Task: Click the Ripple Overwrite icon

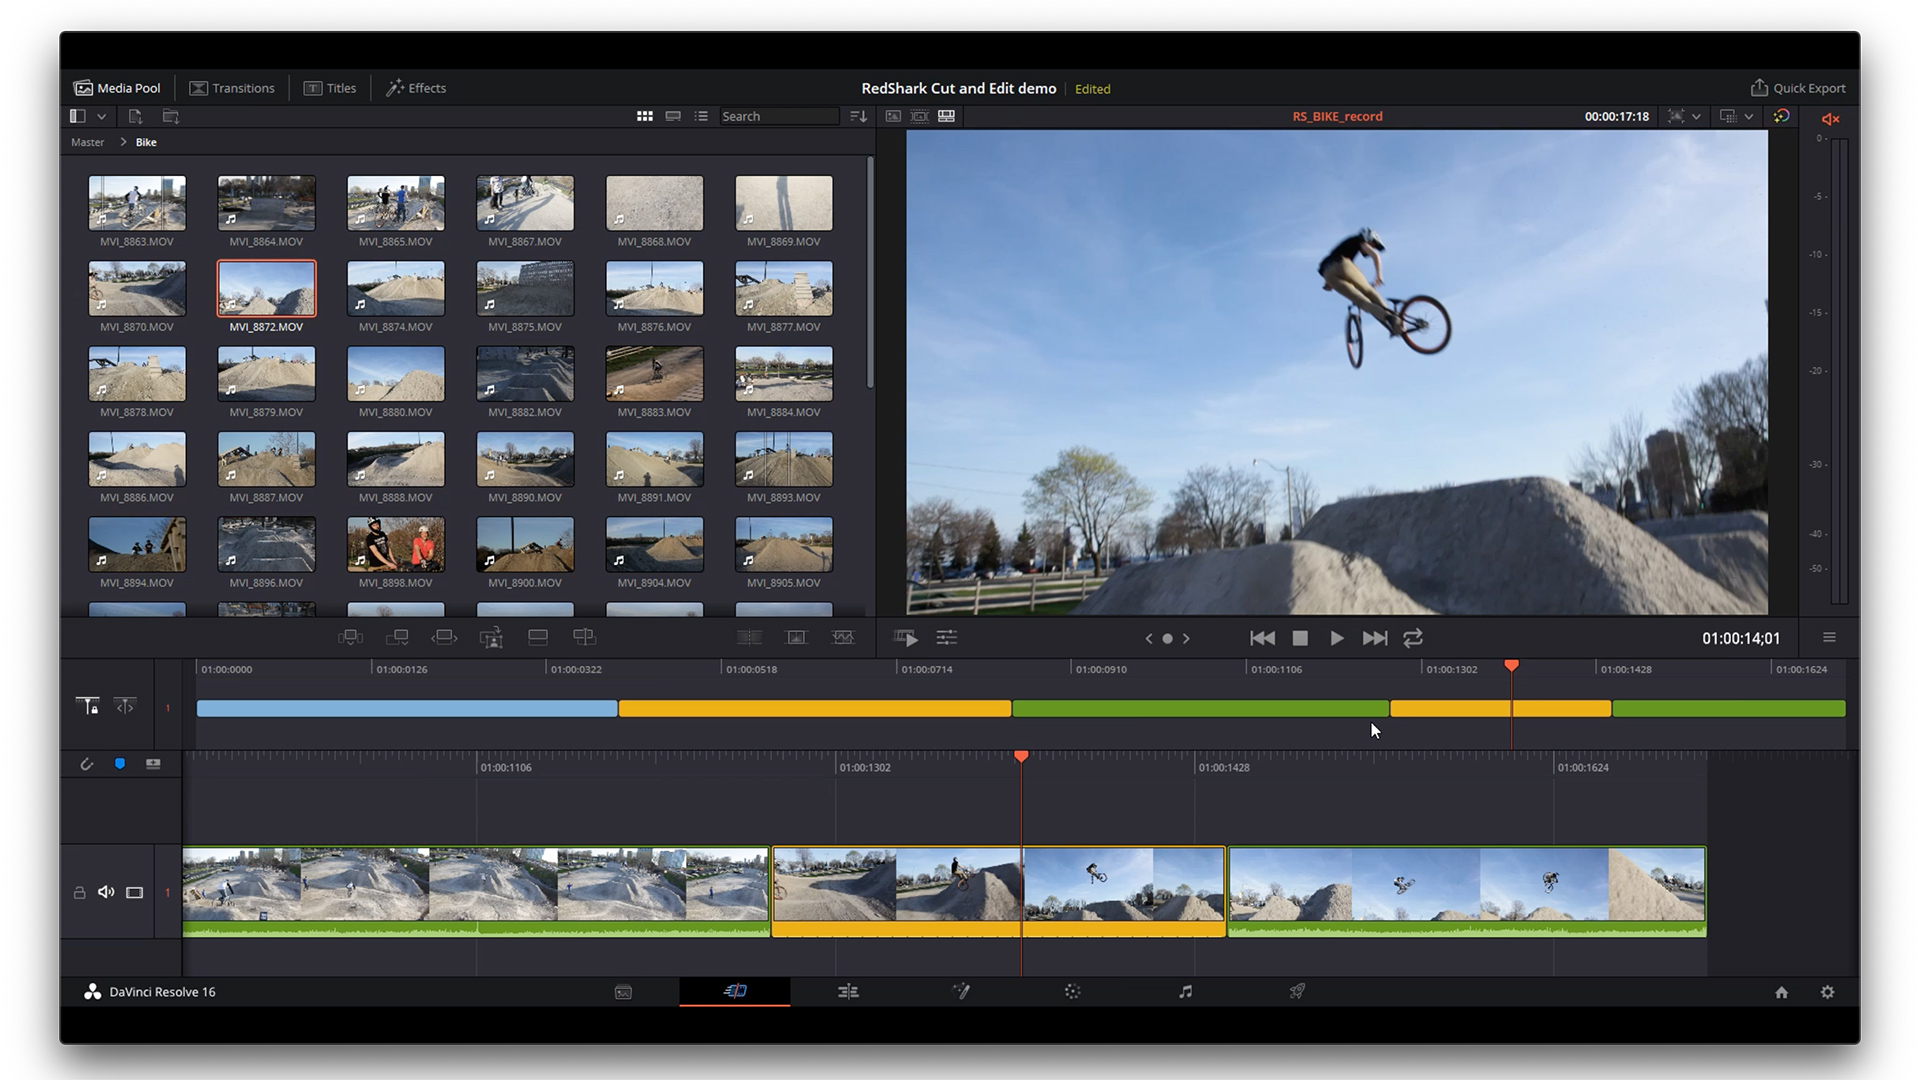Action: (x=444, y=637)
